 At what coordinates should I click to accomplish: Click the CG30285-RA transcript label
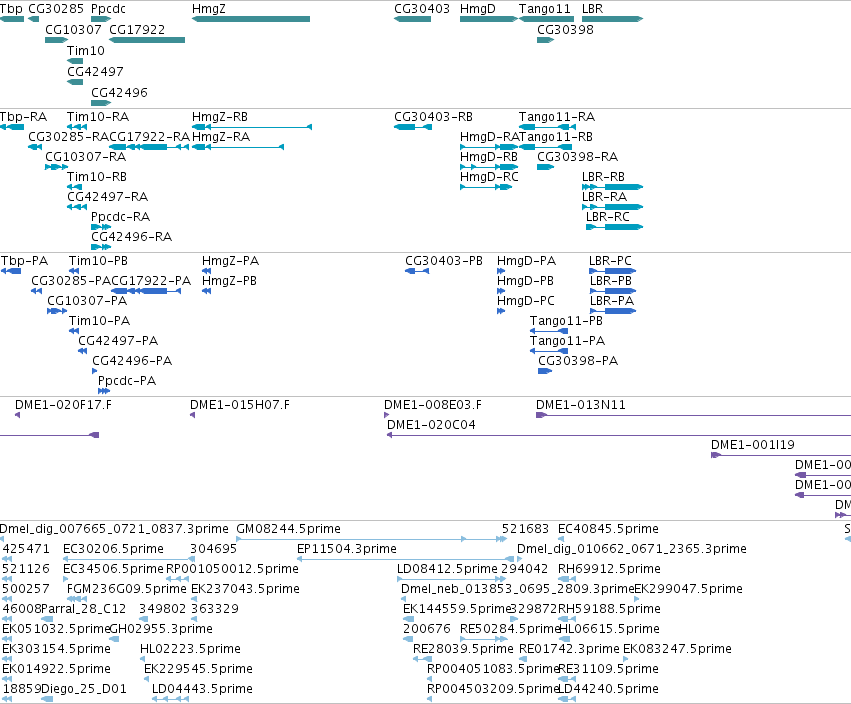[69, 137]
